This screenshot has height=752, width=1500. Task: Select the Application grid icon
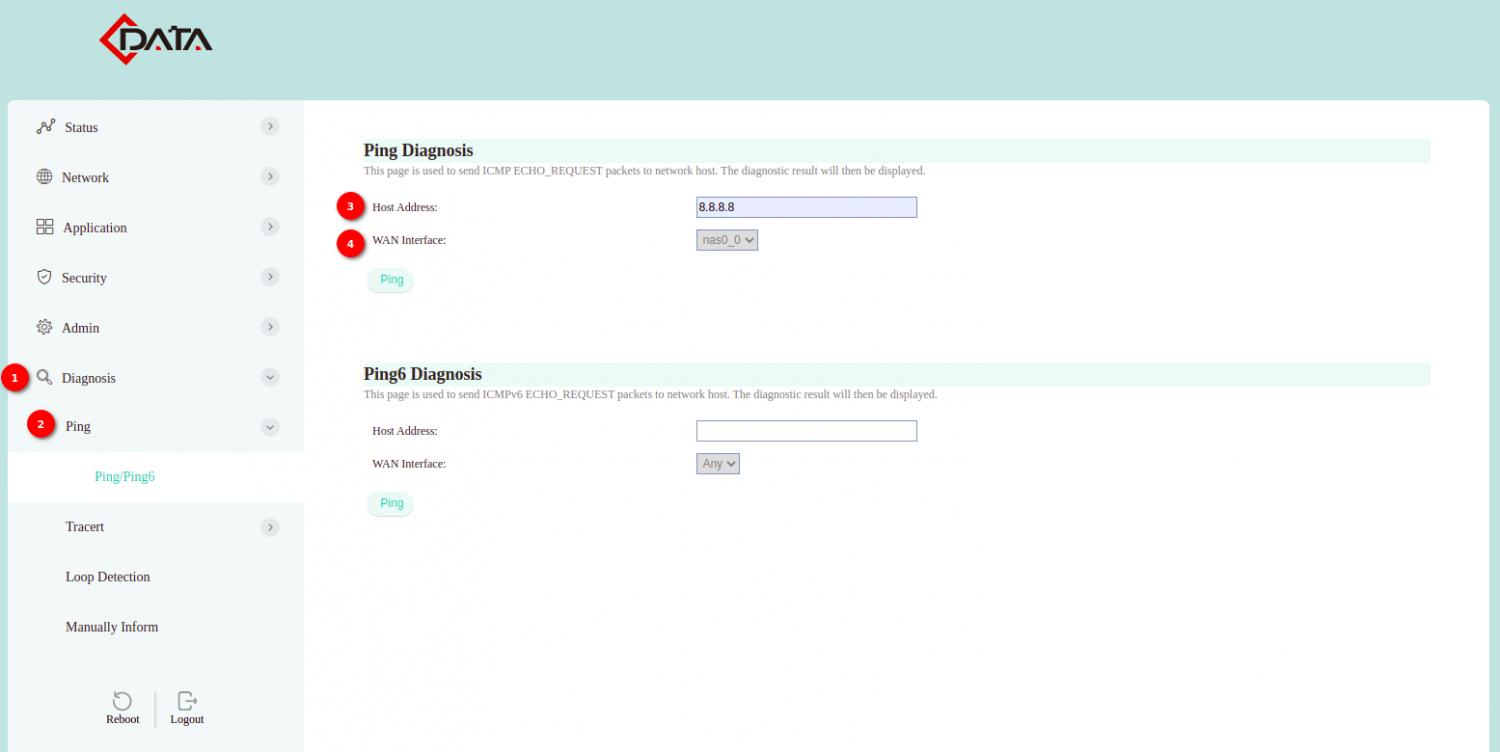[x=45, y=227]
